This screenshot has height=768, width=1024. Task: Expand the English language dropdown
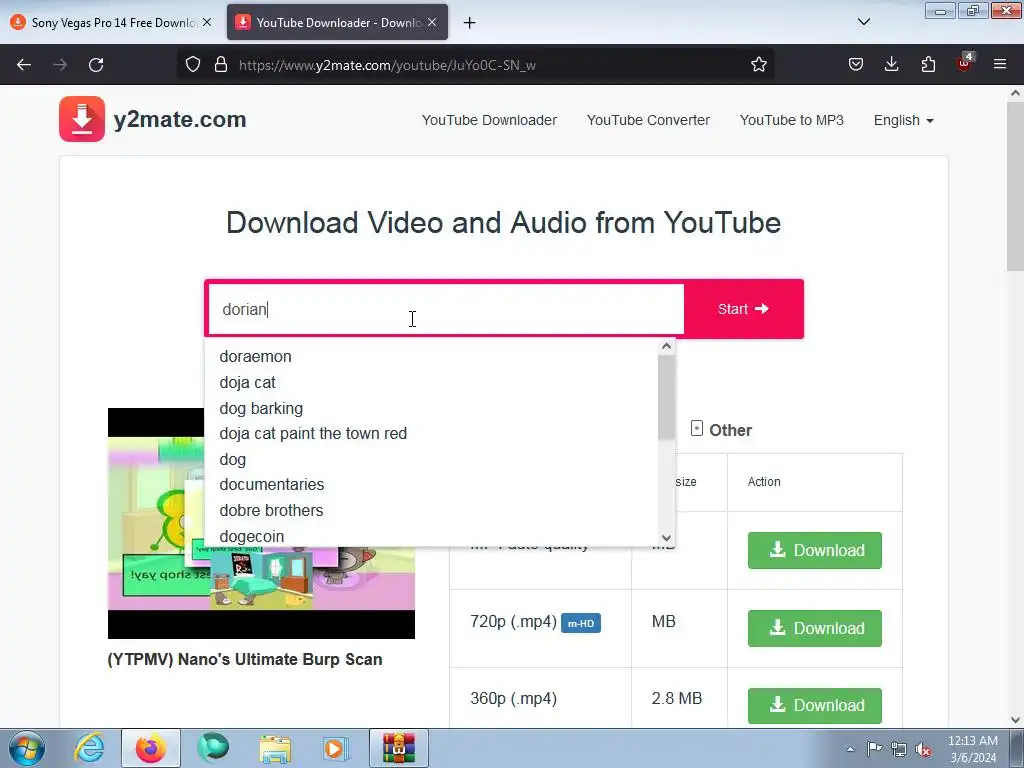click(x=904, y=120)
